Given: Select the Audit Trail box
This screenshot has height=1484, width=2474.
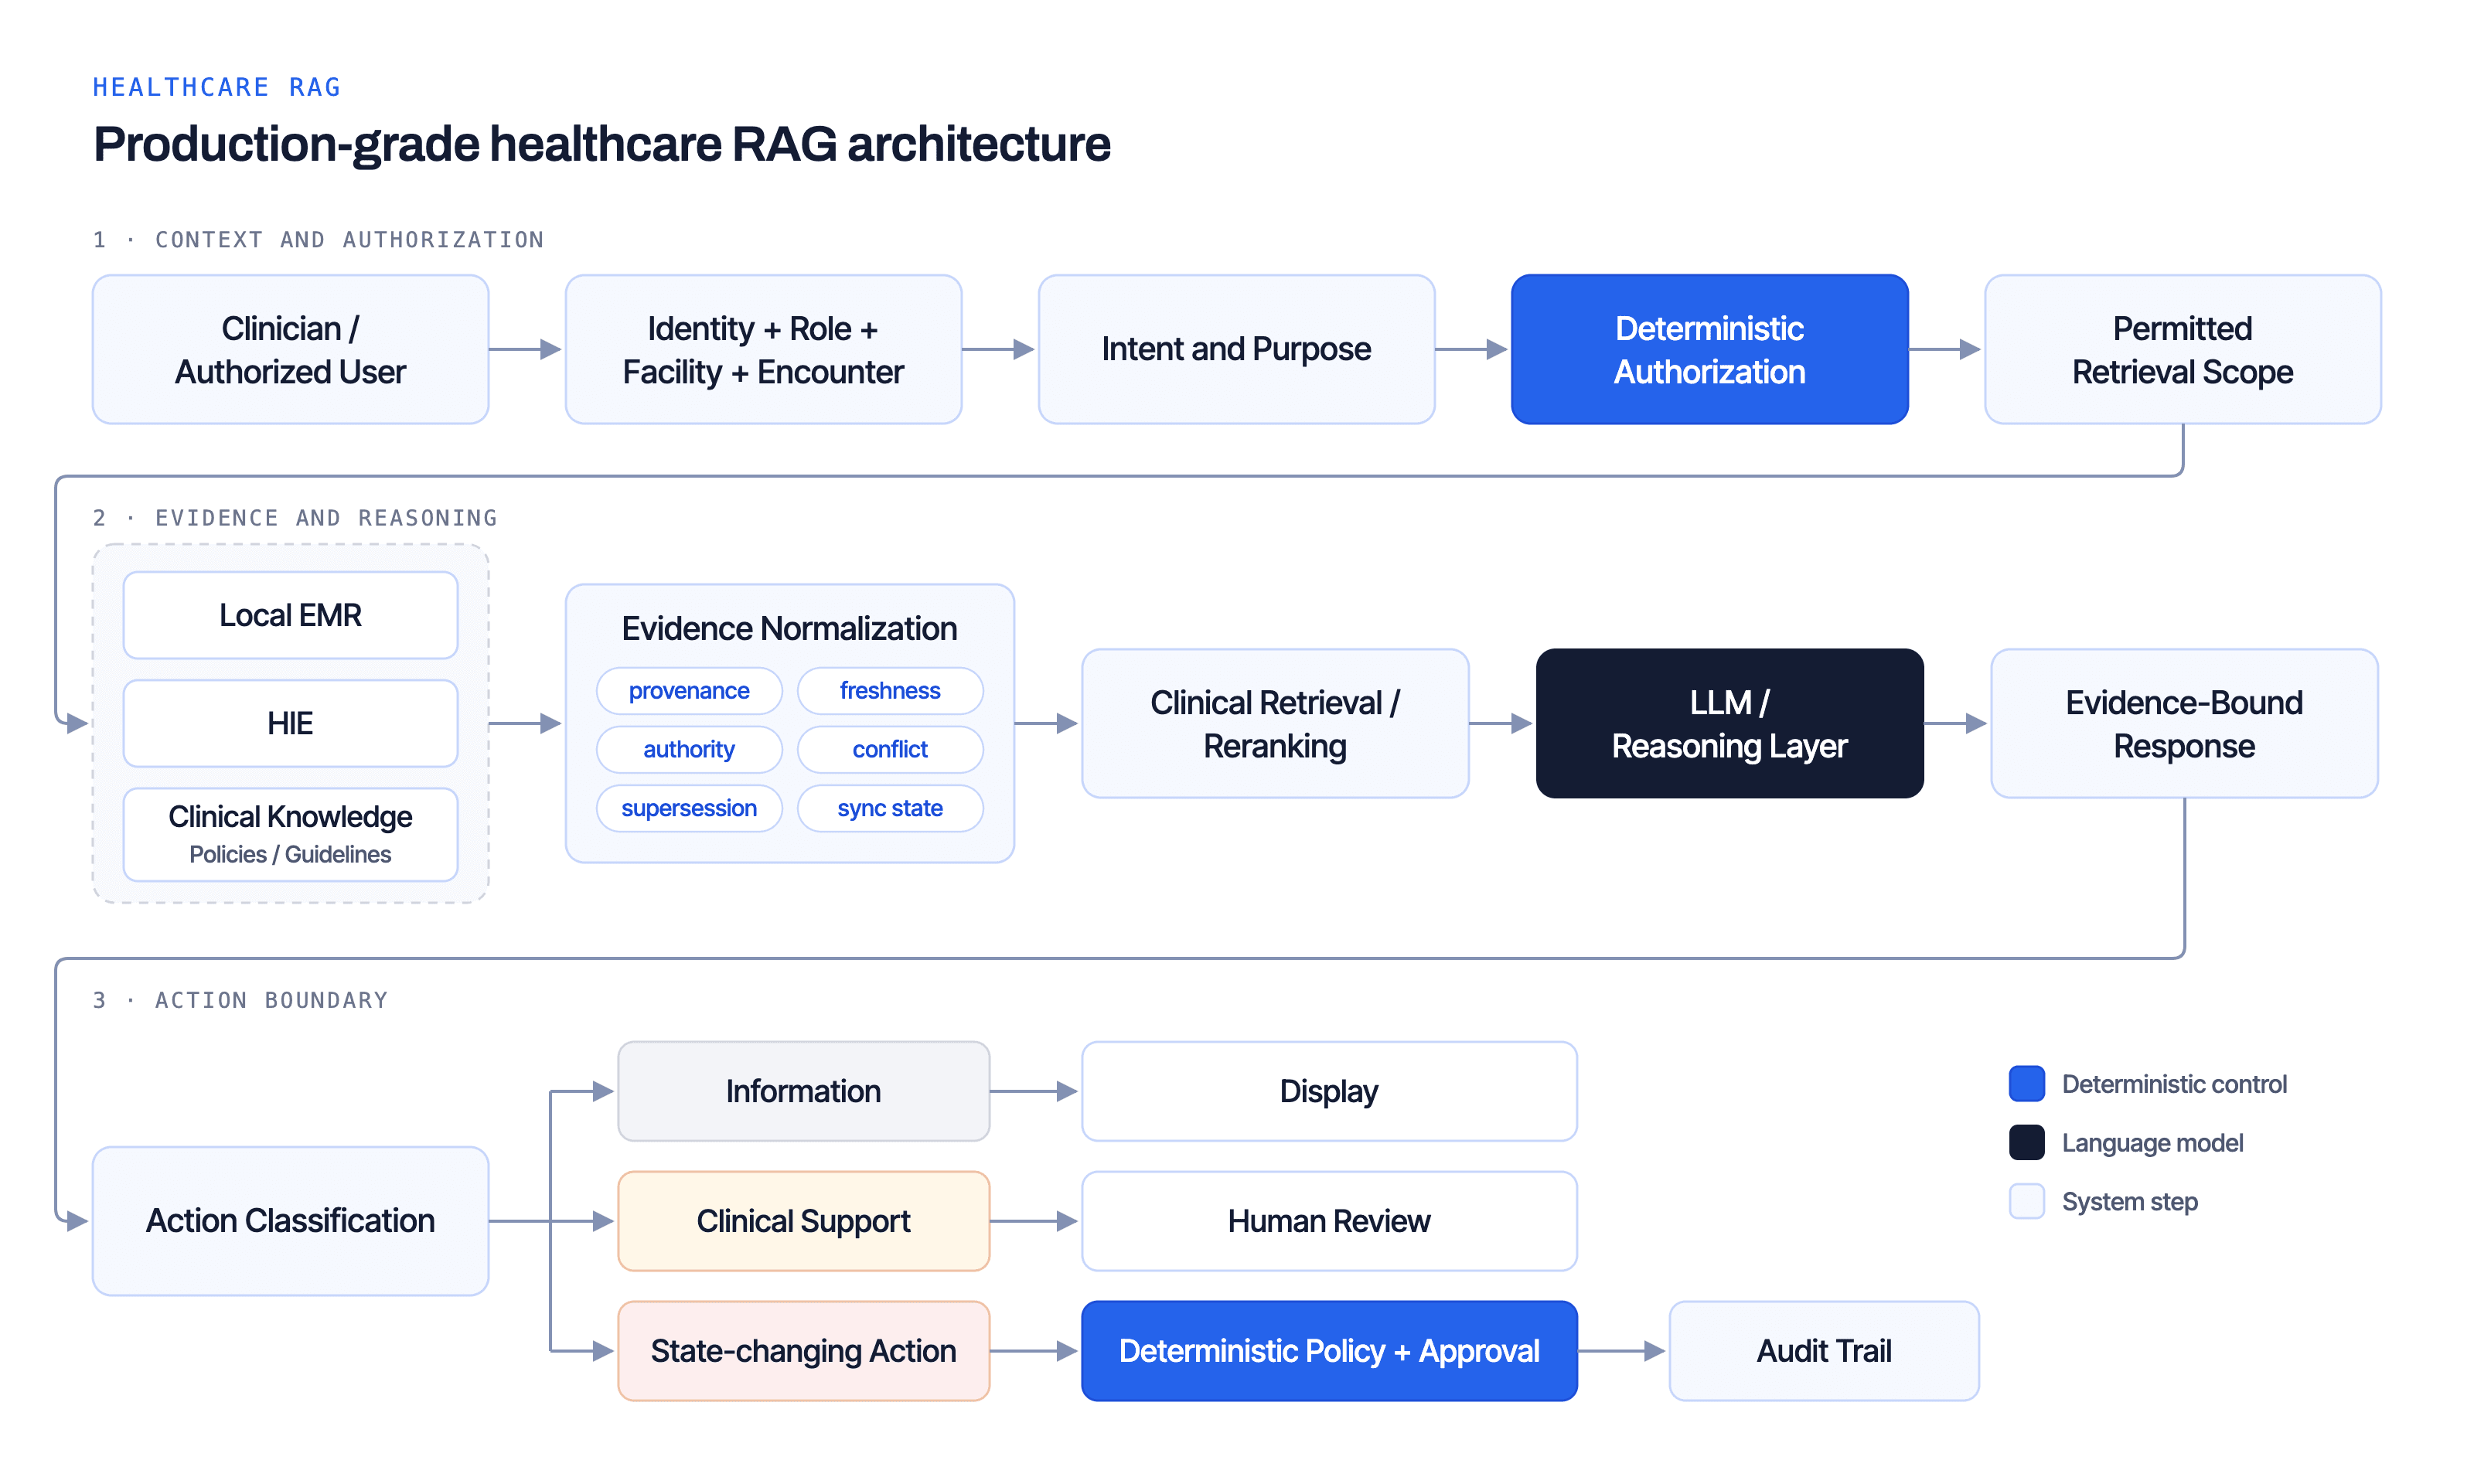Looking at the screenshot, I should click(1824, 1351).
